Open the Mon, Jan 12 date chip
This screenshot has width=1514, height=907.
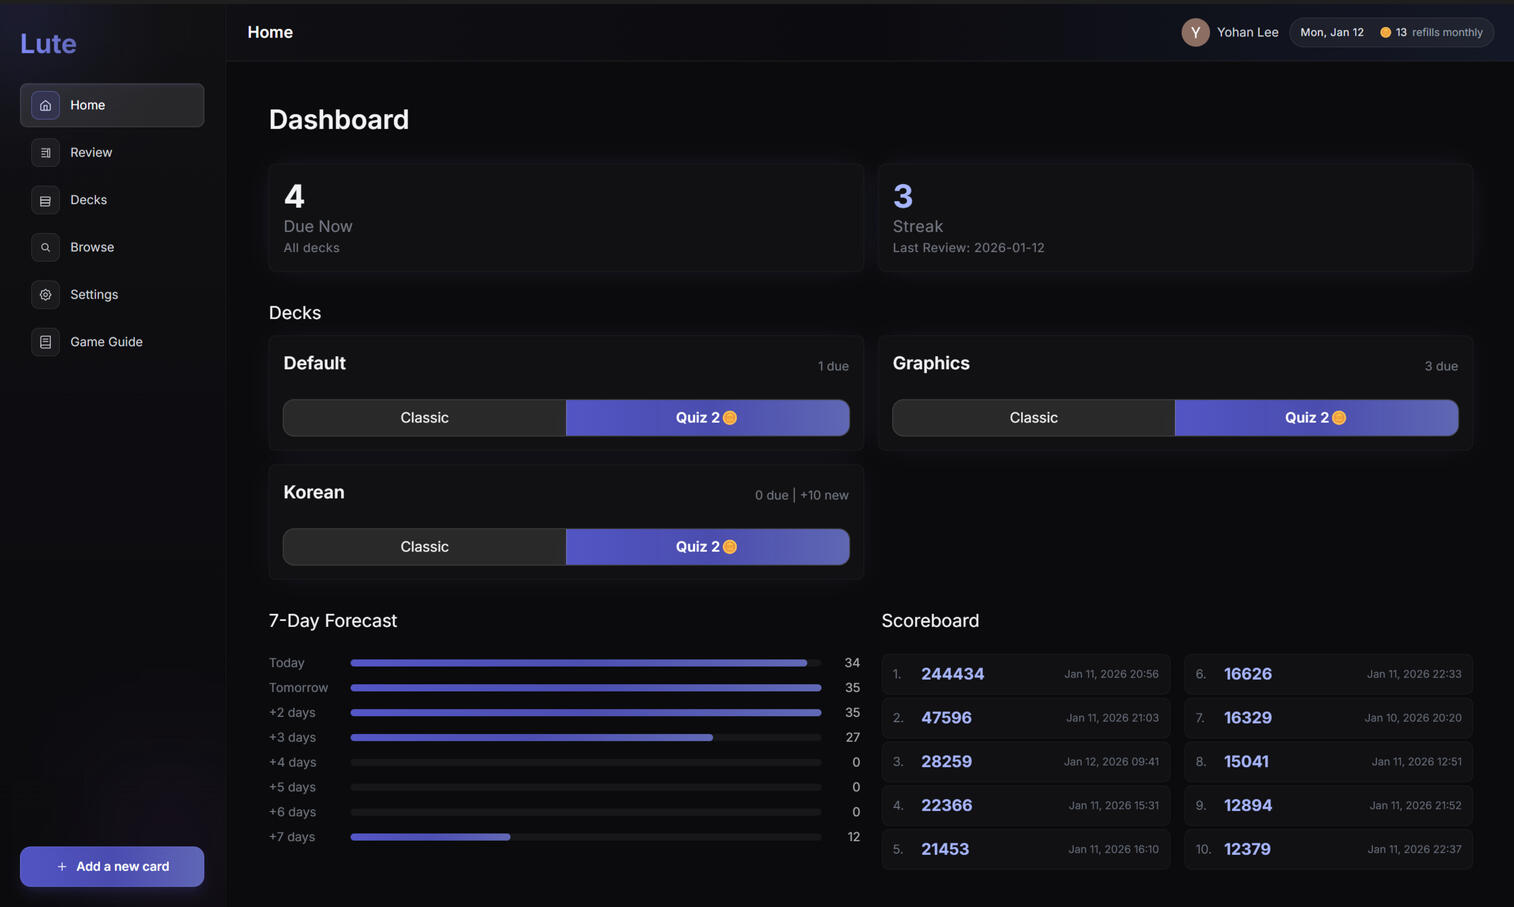coord(1331,31)
